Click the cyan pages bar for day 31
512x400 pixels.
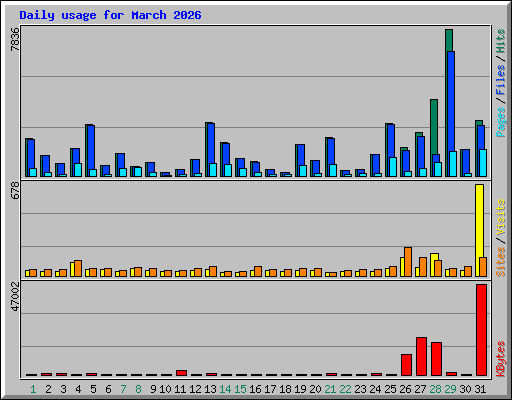click(x=483, y=163)
